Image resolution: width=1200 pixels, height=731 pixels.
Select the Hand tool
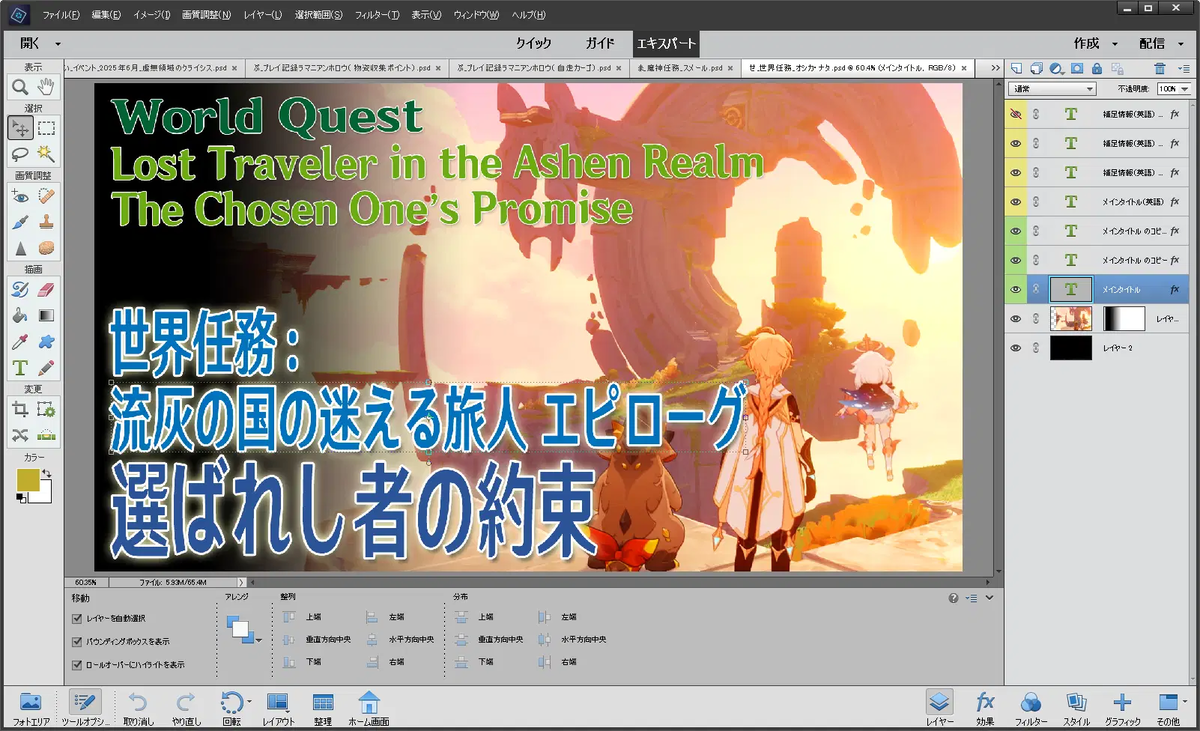pos(46,88)
